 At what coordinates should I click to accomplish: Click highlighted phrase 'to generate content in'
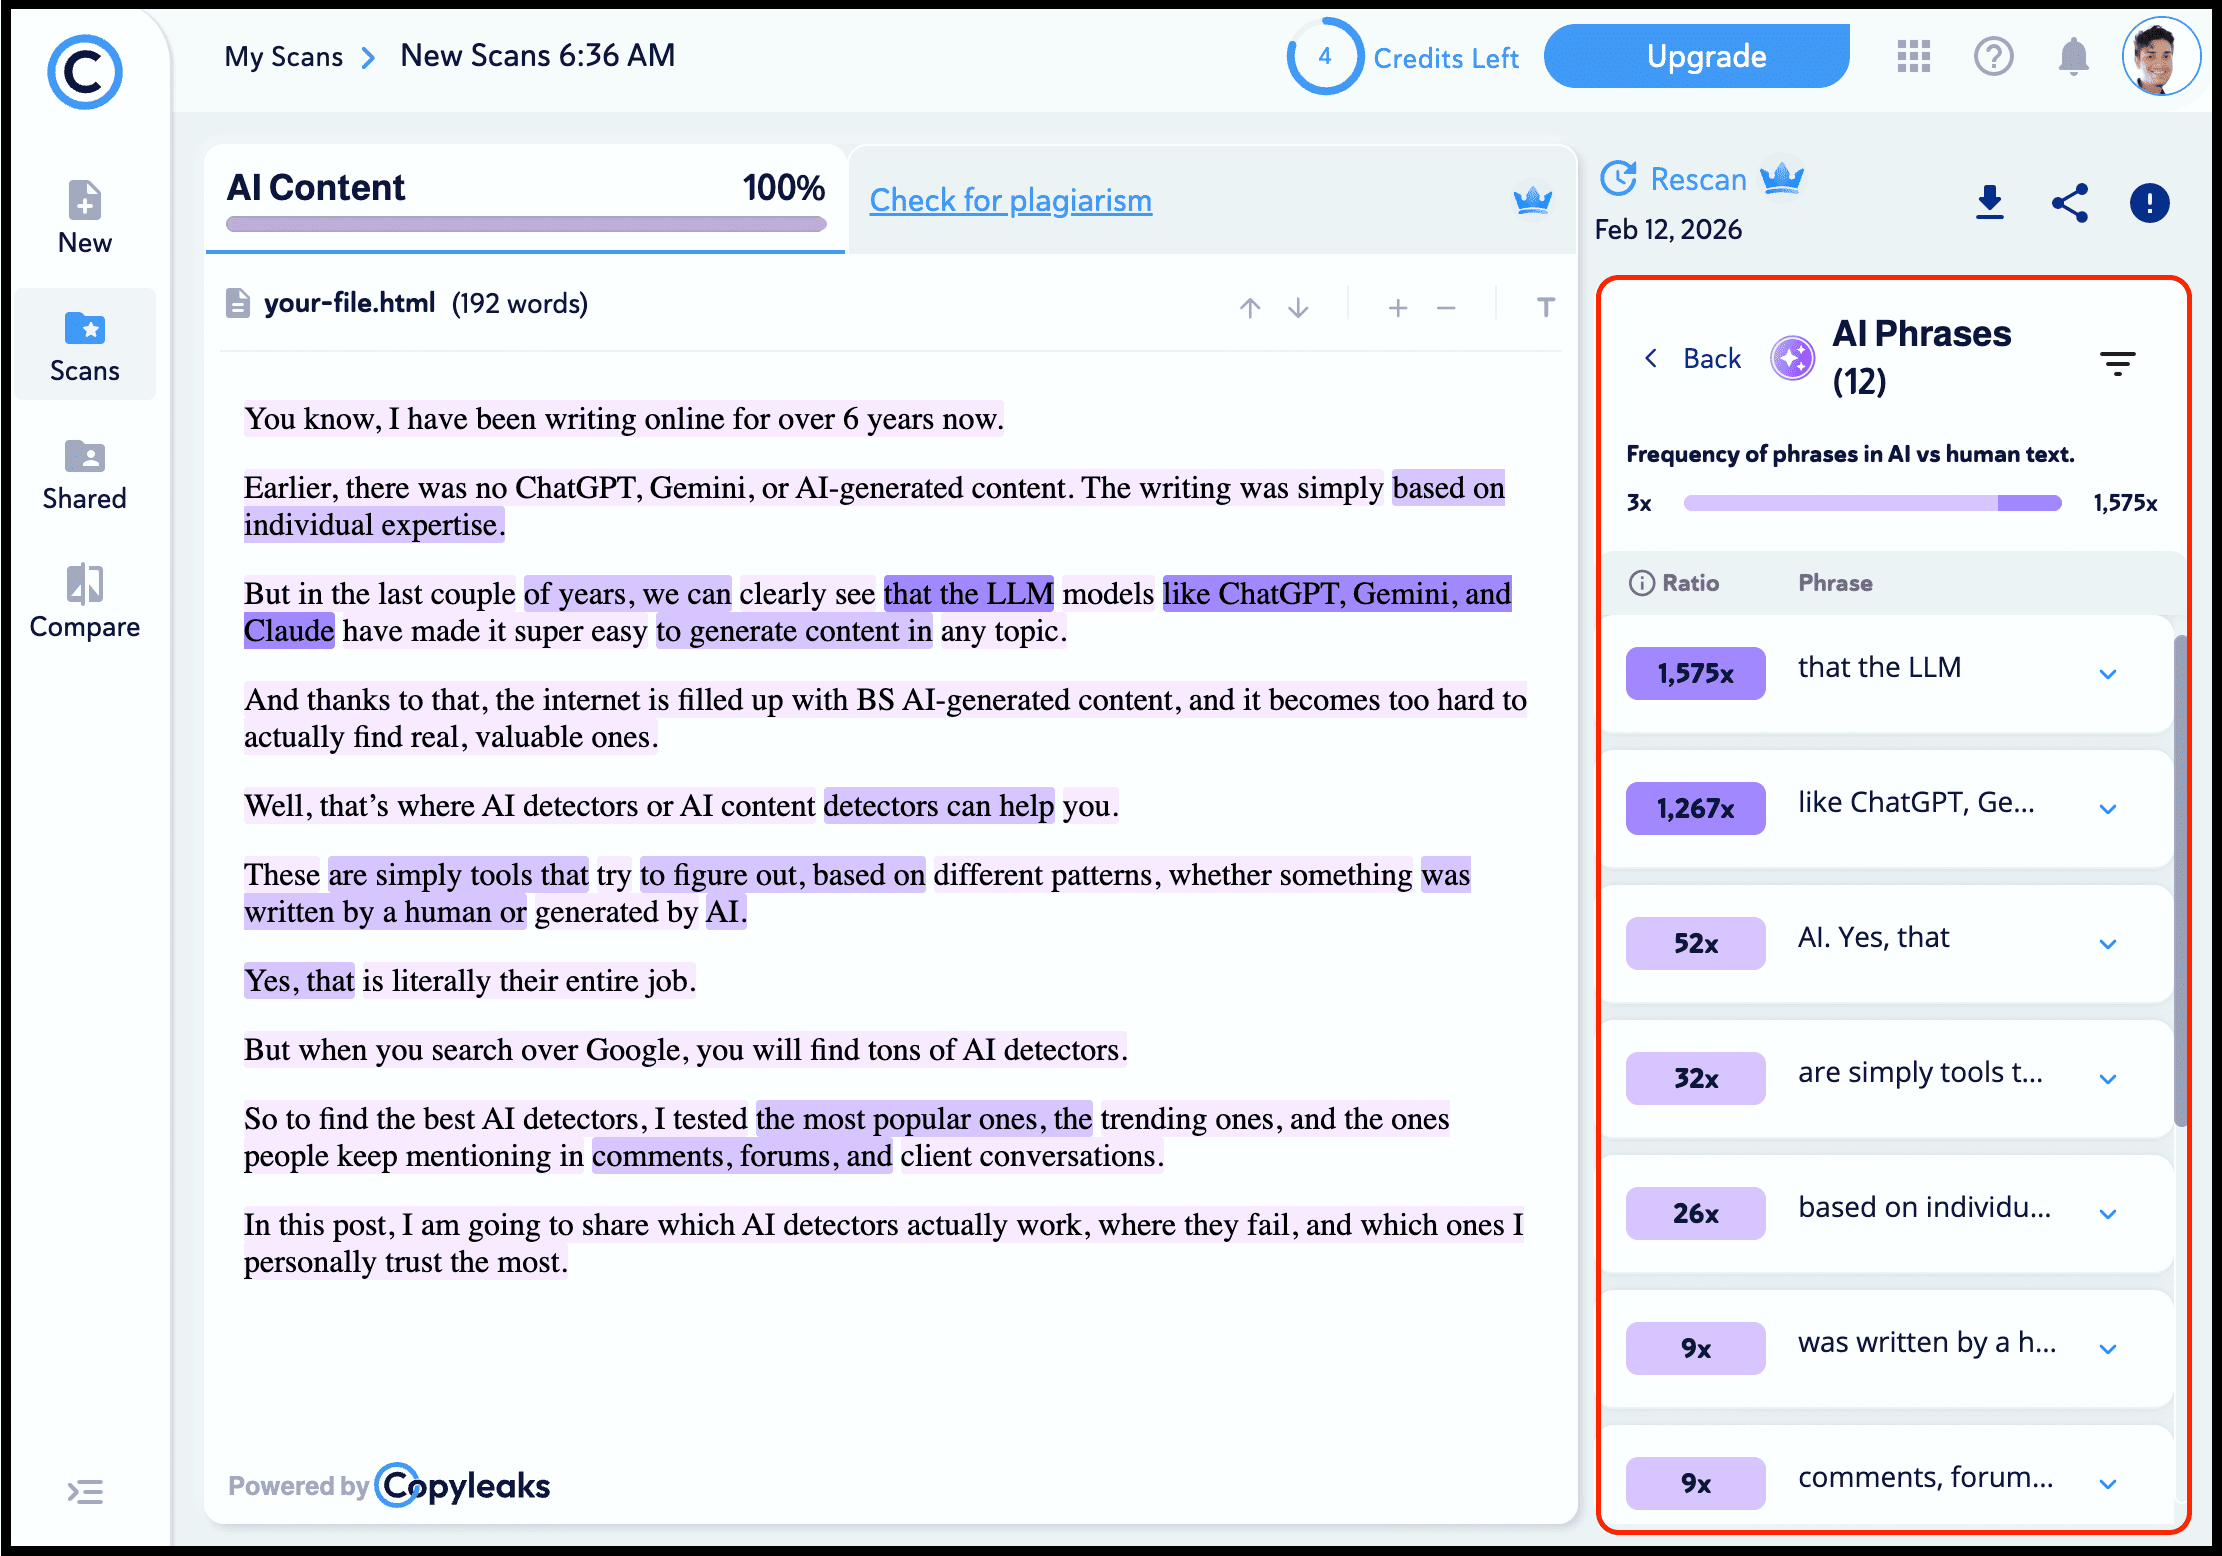pos(794,631)
